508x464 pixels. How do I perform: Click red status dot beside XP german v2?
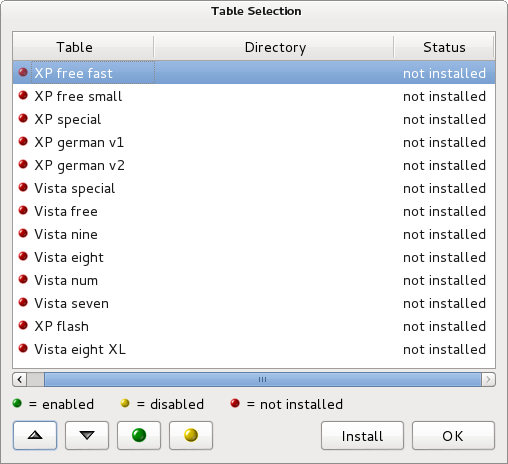(x=23, y=164)
